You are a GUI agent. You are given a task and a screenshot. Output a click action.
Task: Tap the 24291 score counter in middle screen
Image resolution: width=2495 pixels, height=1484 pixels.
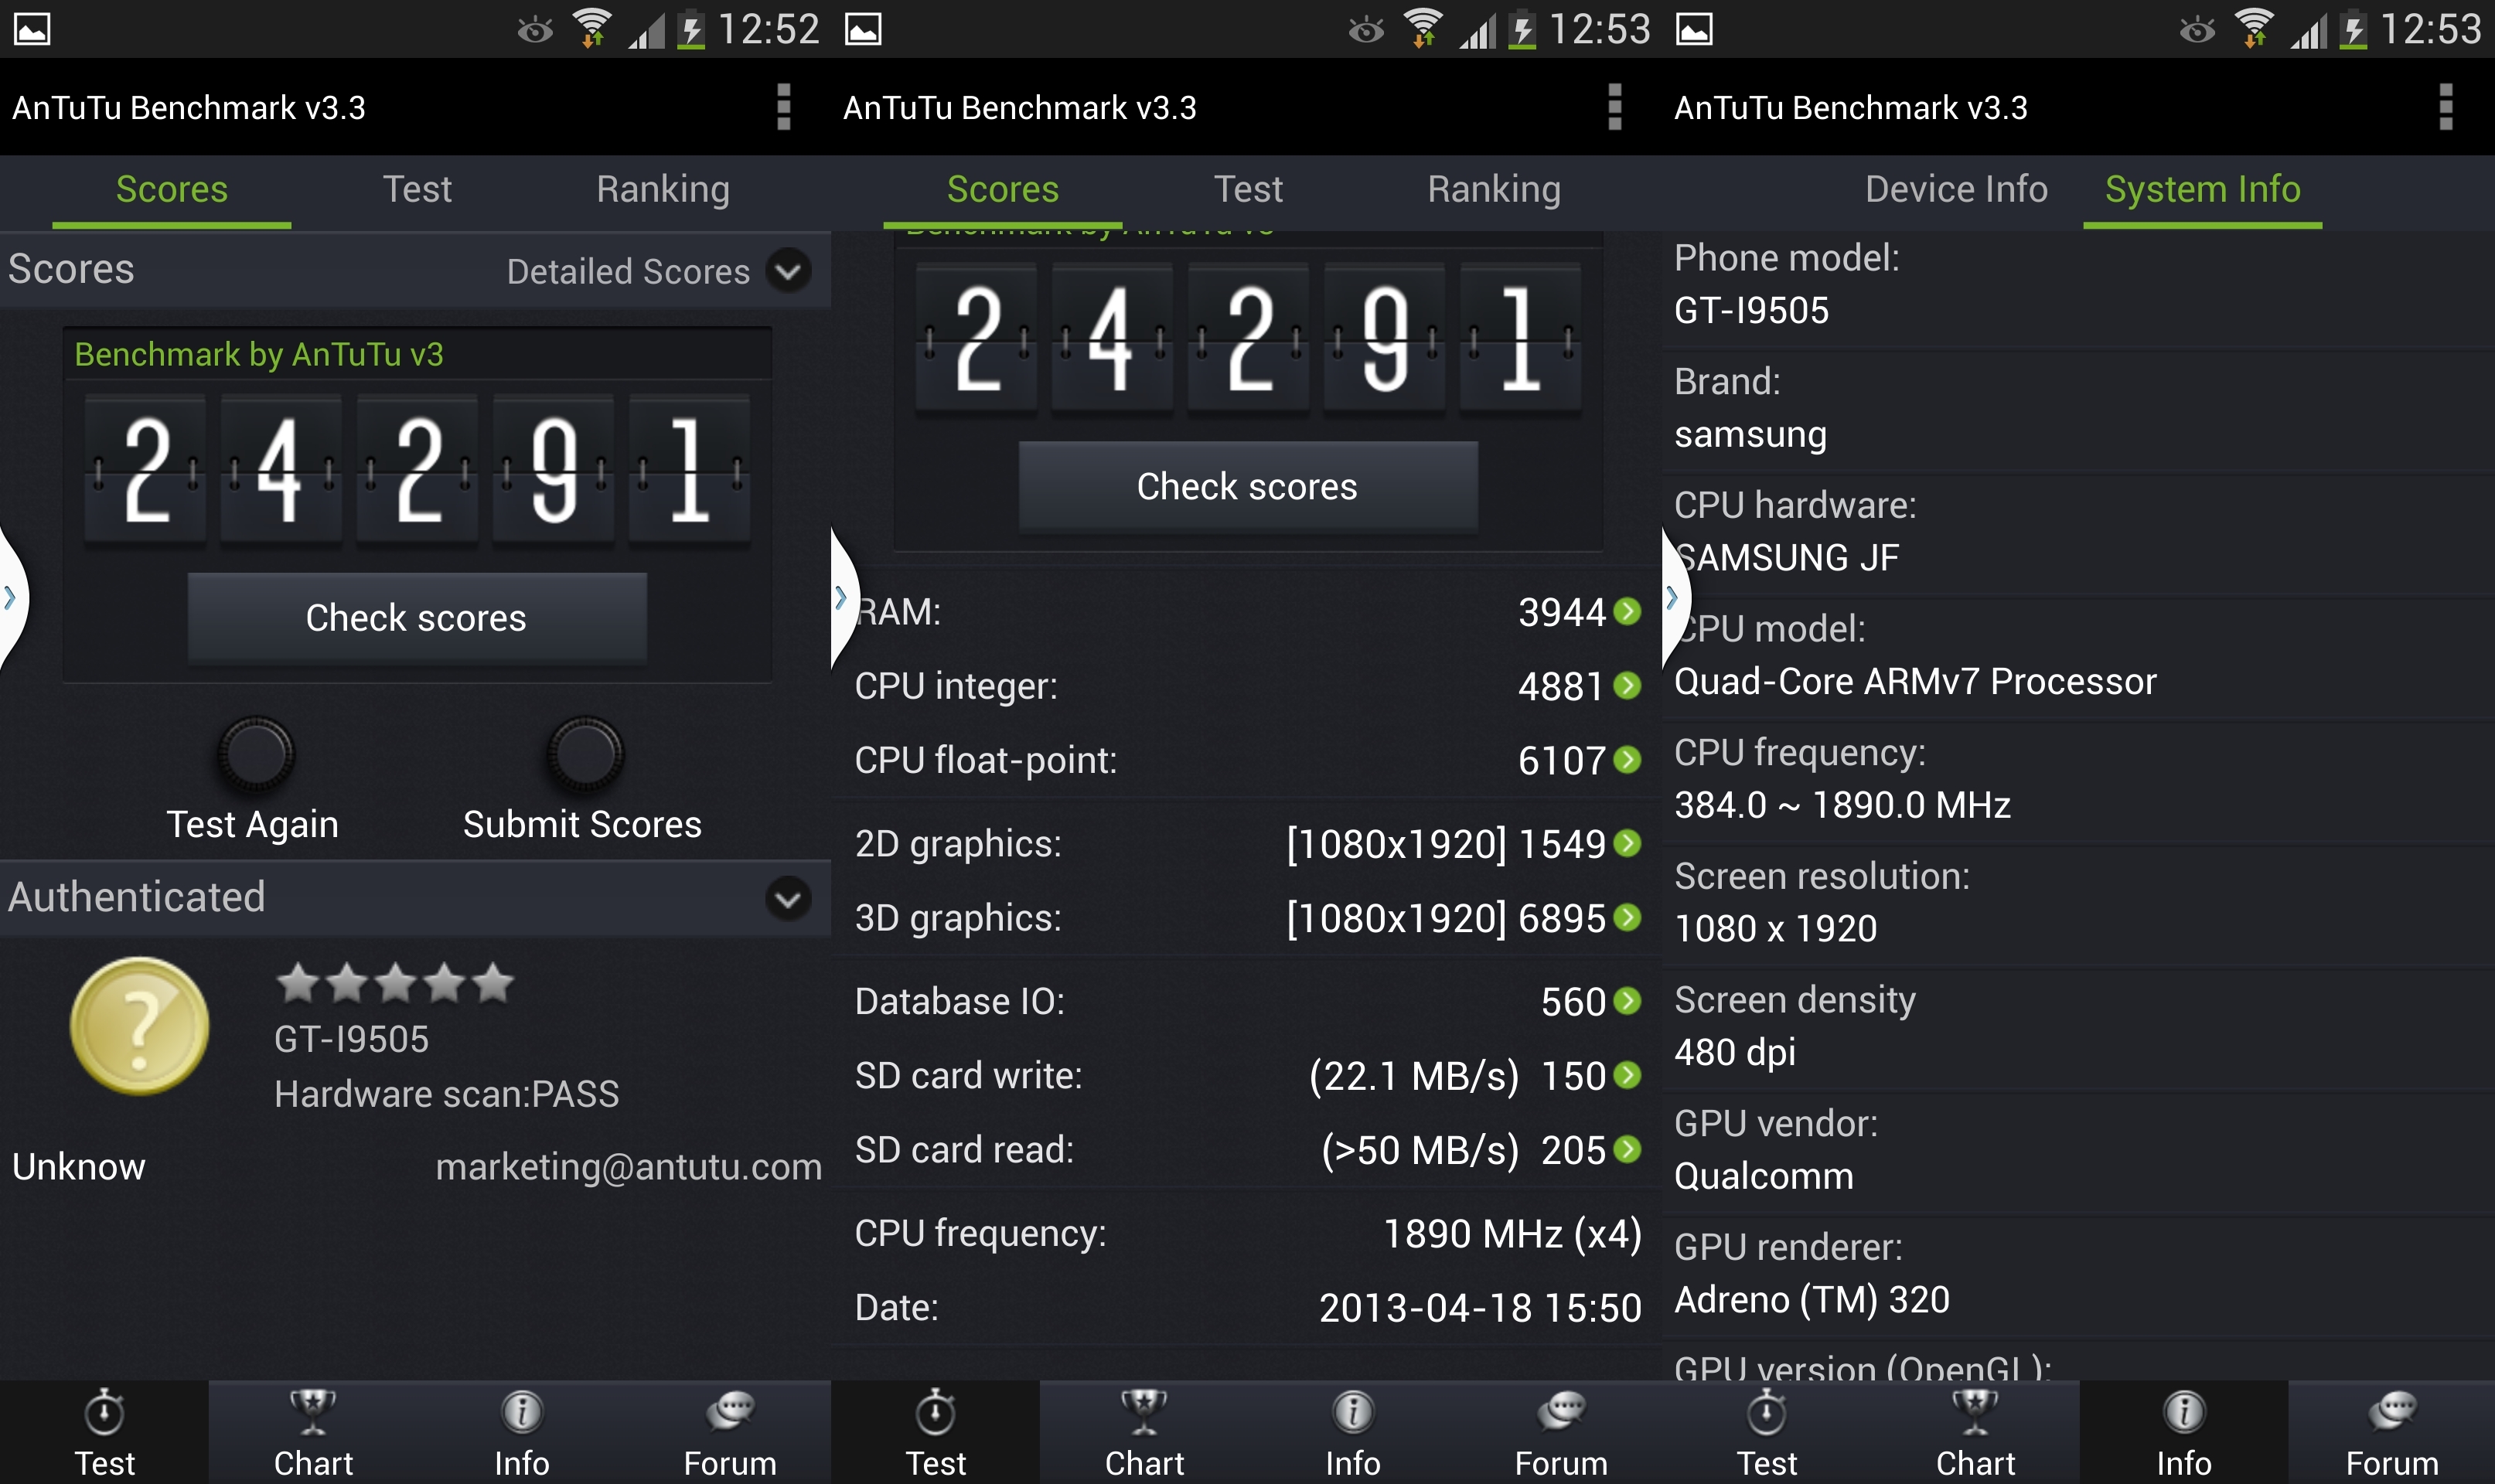tap(1247, 338)
